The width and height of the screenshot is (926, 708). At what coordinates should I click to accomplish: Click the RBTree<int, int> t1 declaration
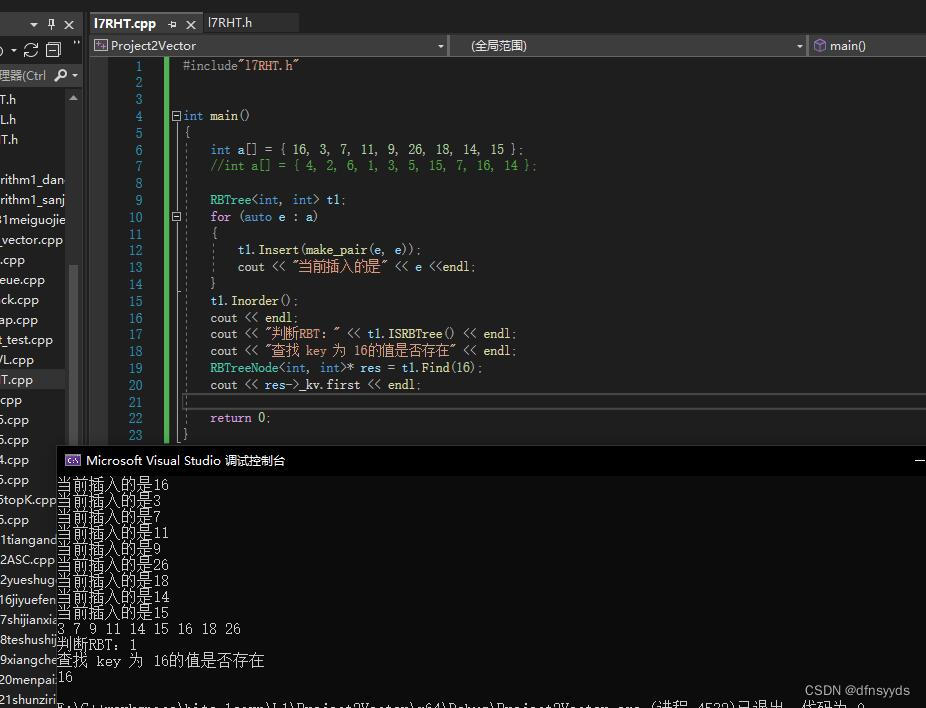(x=277, y=200)
